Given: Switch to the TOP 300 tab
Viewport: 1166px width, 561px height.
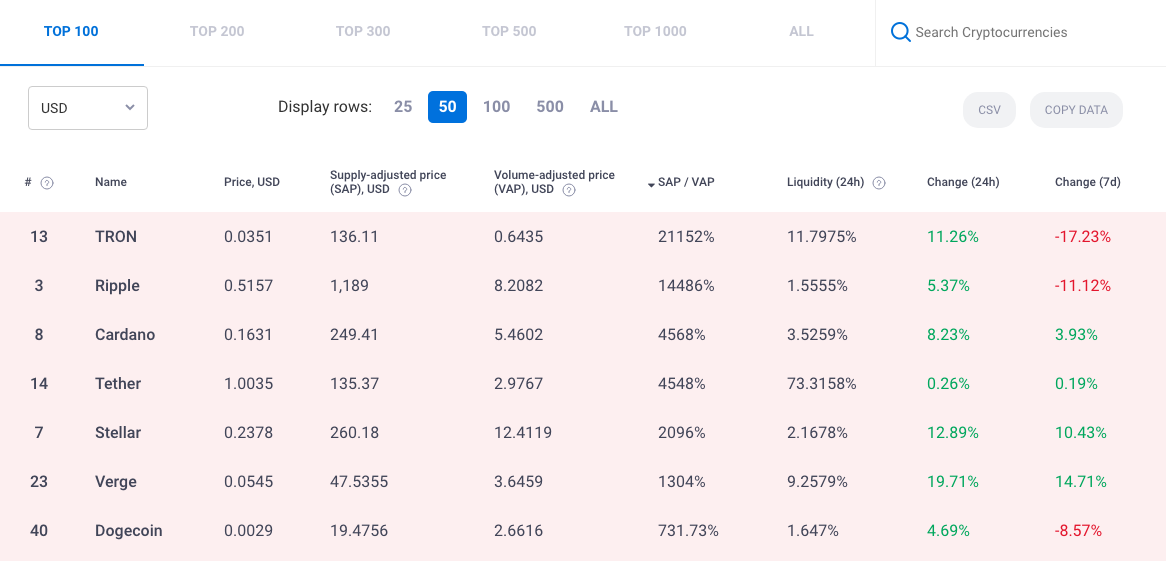Looking at the screenshot, I should [363, 32].
